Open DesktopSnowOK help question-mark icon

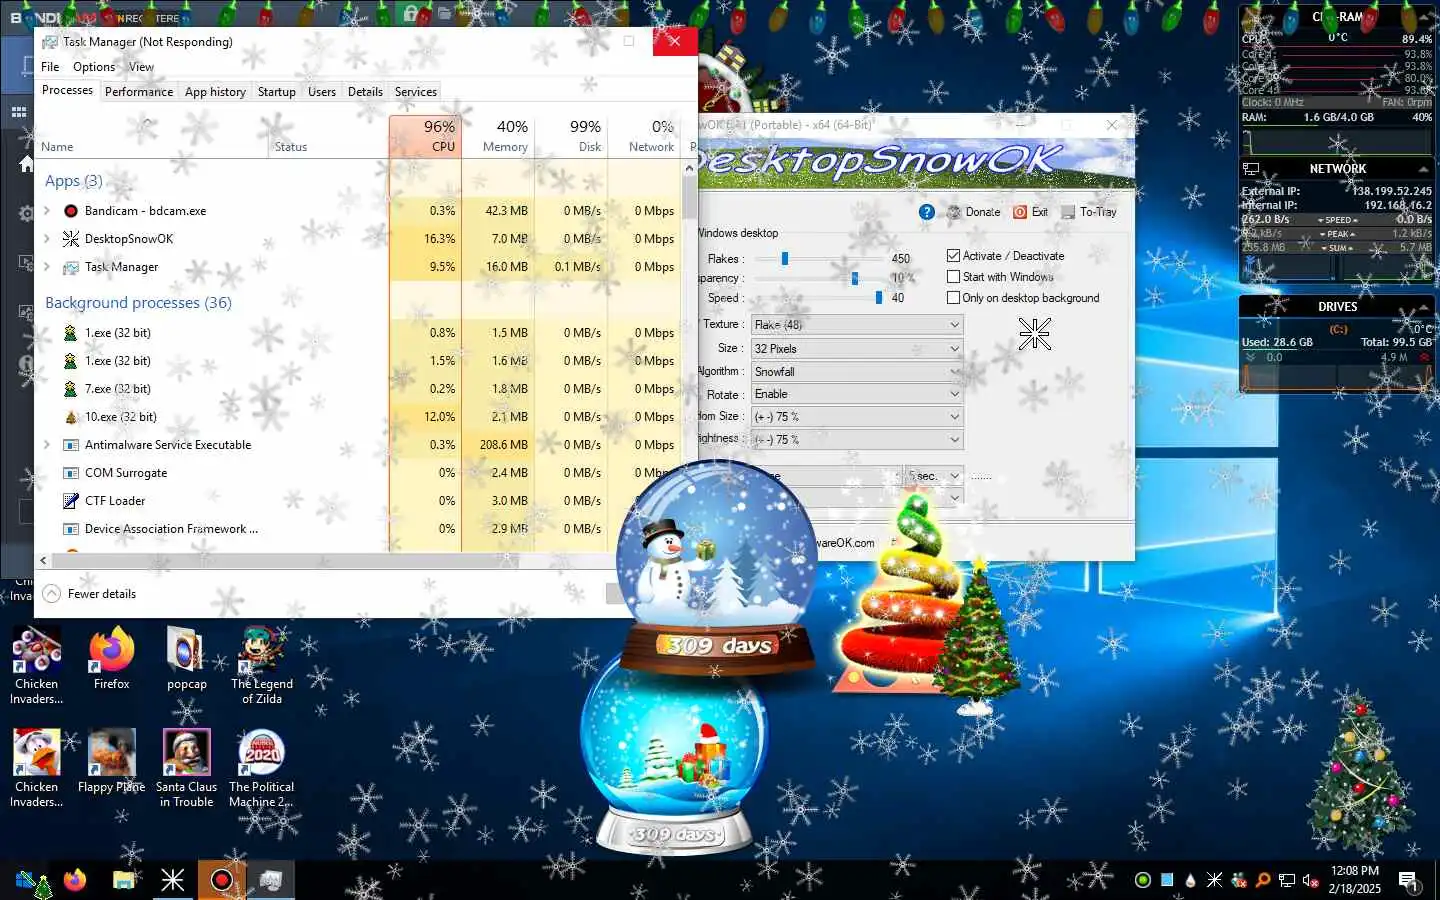(926, 212)
